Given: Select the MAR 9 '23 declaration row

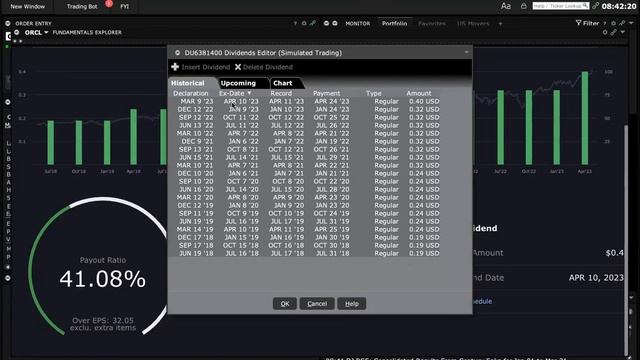Looking at the screenshot, I should coord(197,101).
